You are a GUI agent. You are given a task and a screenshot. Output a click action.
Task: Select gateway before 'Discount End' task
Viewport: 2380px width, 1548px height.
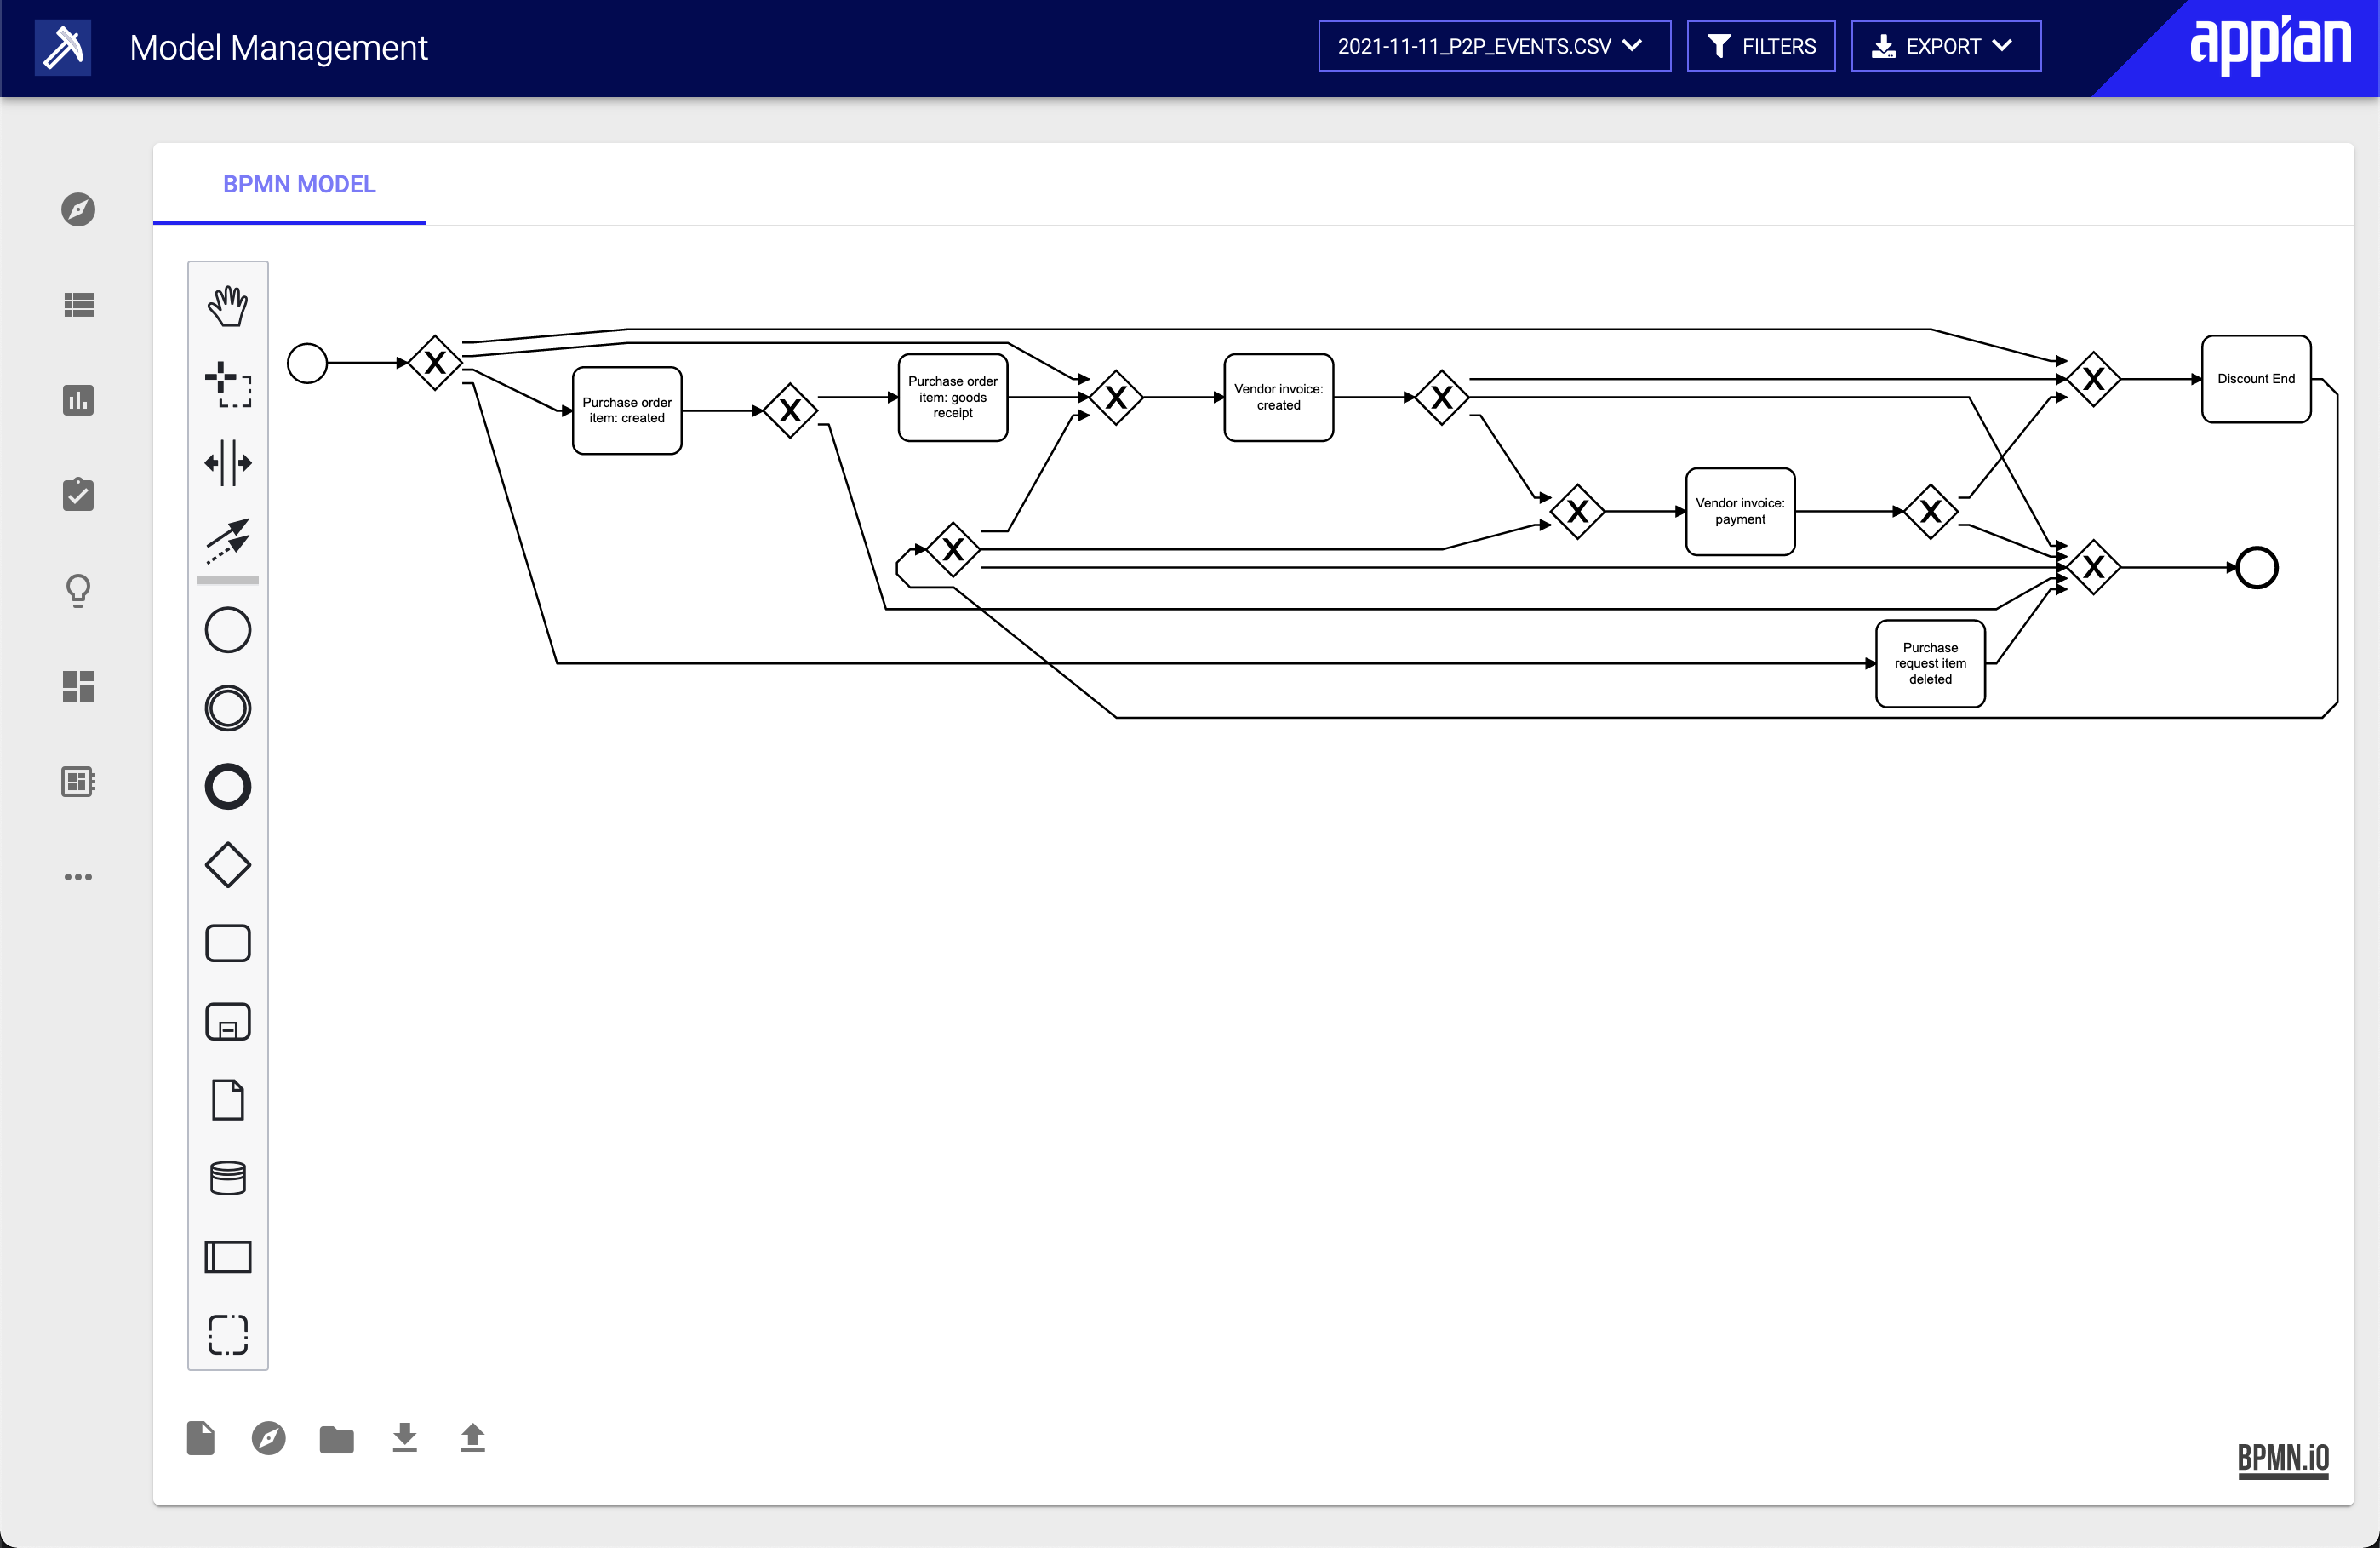coord(2094,379)
